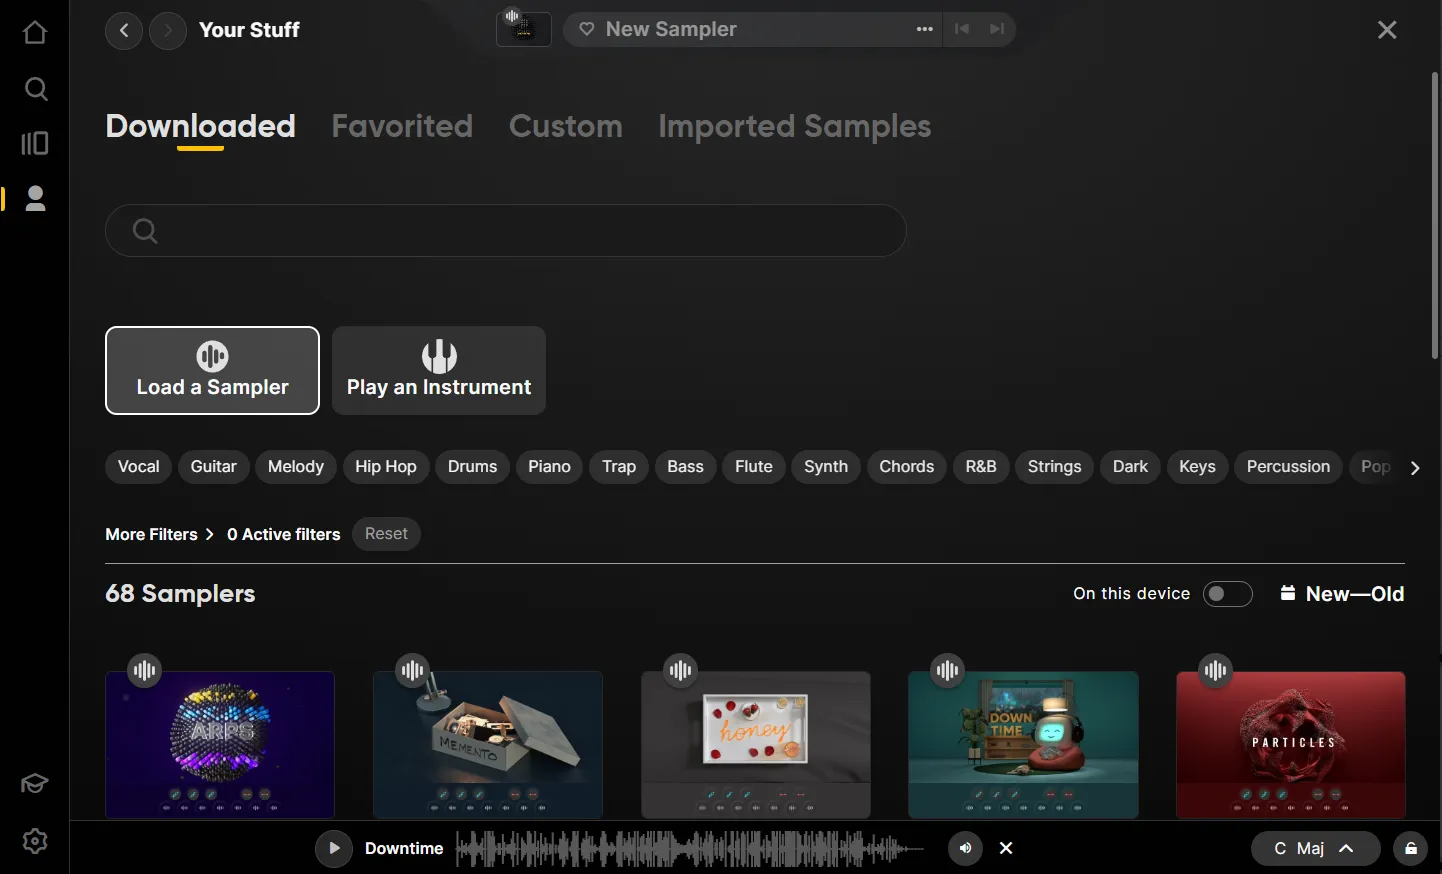Go to the Home icon in sidebar
1442x874 pixels.
pyautogui.click(x=35, y=33)
